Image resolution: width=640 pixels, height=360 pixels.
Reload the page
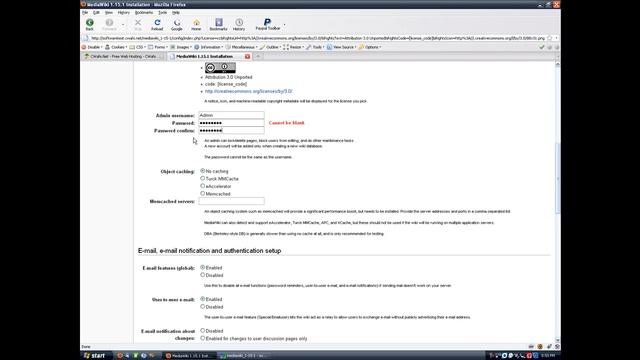(157, 24)
